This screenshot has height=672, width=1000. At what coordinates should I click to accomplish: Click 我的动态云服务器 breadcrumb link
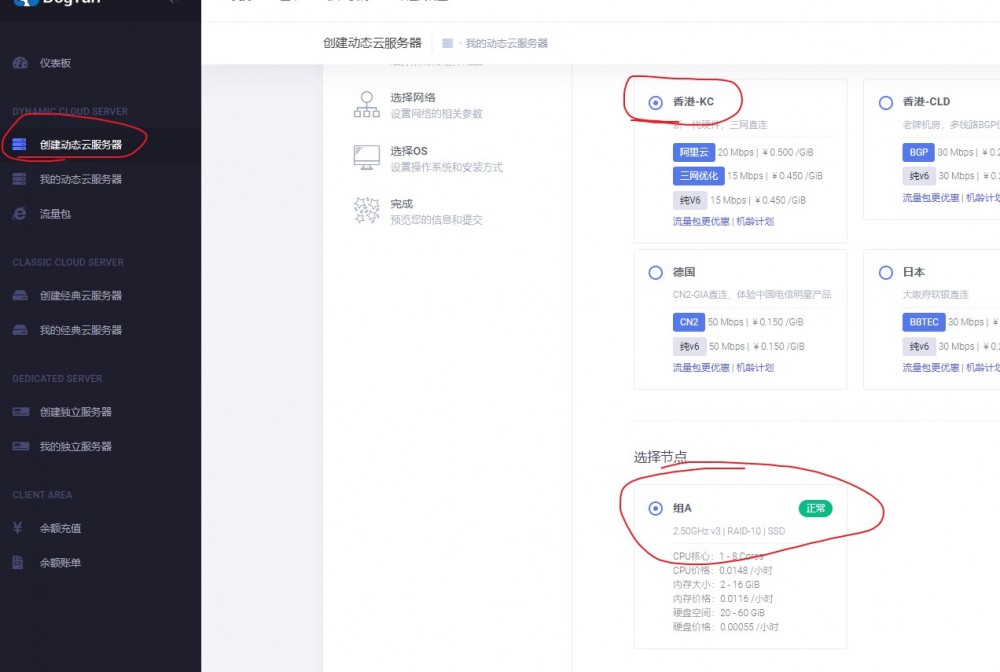coord(506,43)
